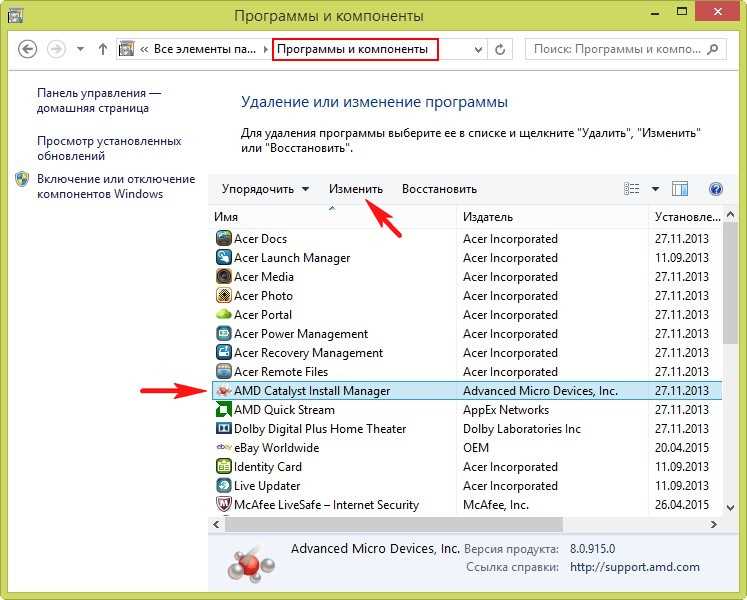The width and height of the screenshot is (747, 600).
Task: Click the vertical scrollbar down arrow
Action: [x=730, y=508]
